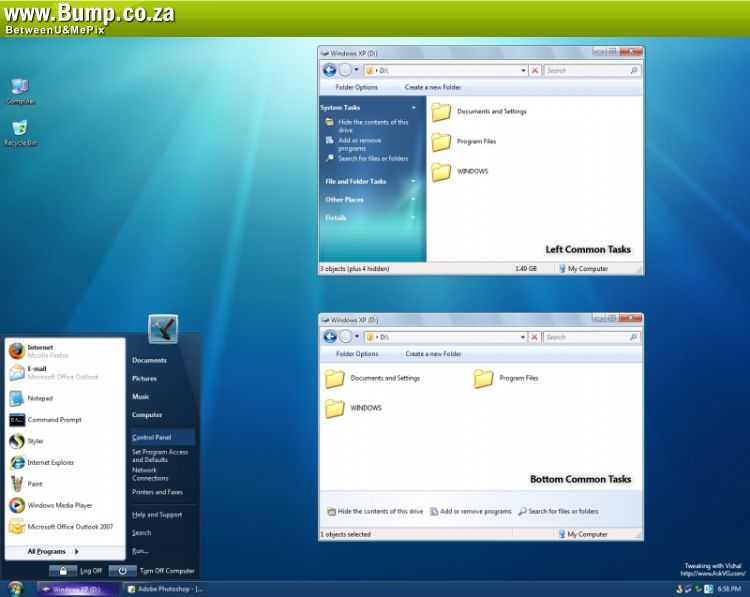Click Back button in top Explorer window
750x597 pixels.
point(330,71)
